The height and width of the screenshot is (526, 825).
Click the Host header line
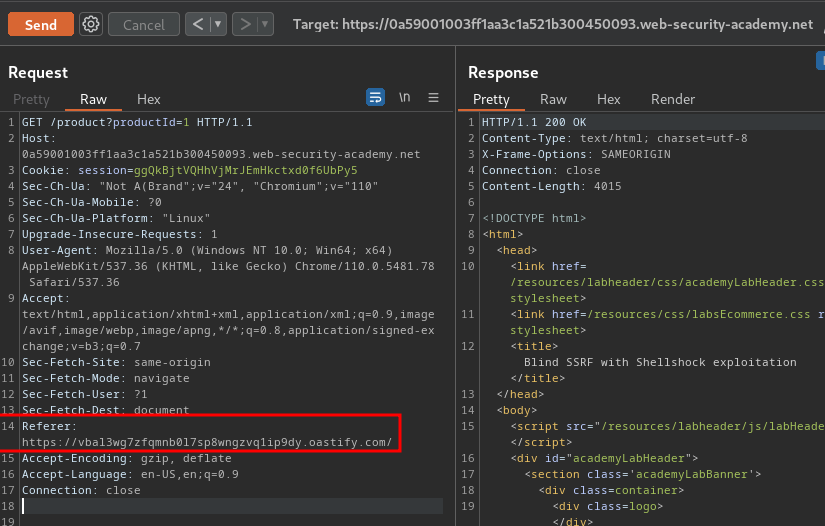click(221, 147)
